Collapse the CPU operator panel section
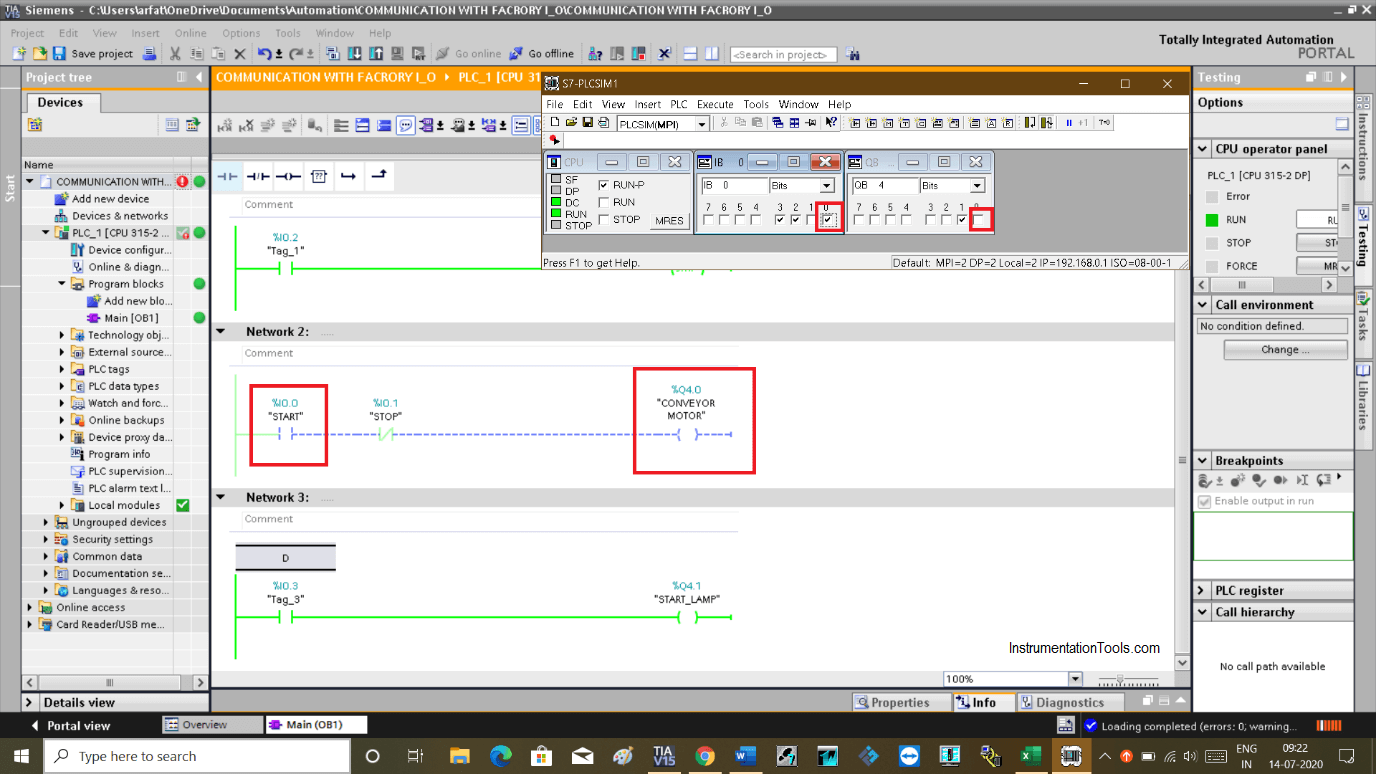 [x=1202, y=149]
